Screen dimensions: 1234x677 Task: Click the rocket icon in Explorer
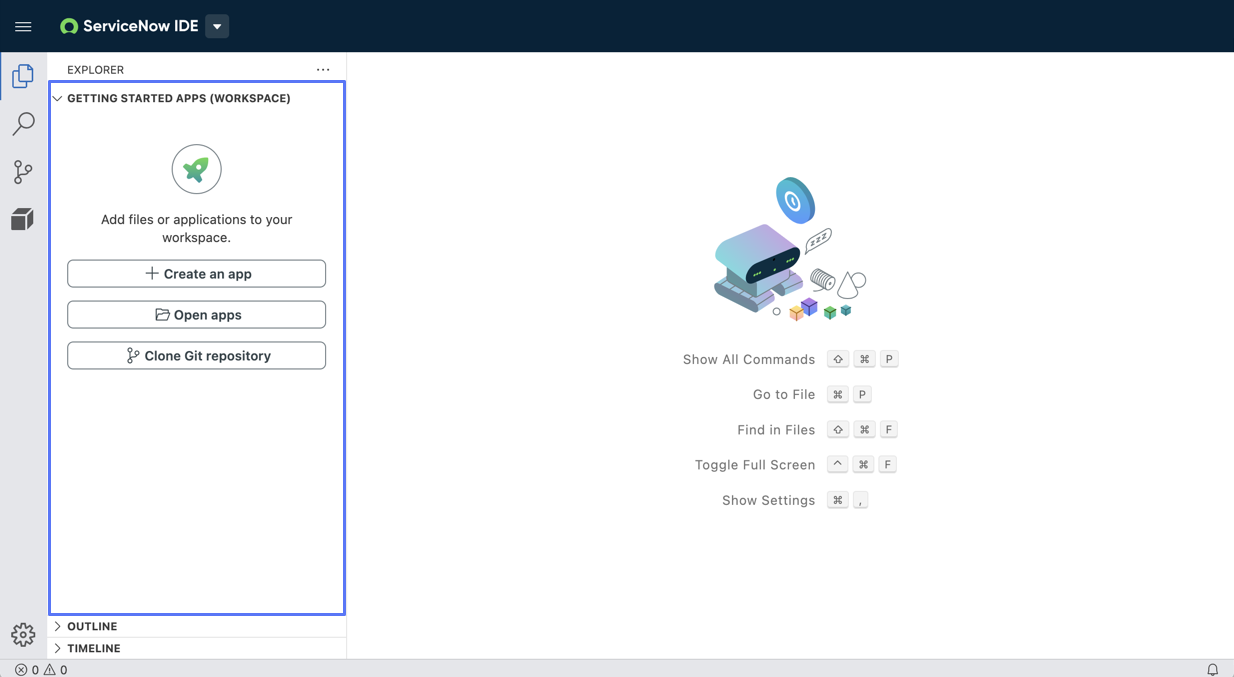[196, 169]
